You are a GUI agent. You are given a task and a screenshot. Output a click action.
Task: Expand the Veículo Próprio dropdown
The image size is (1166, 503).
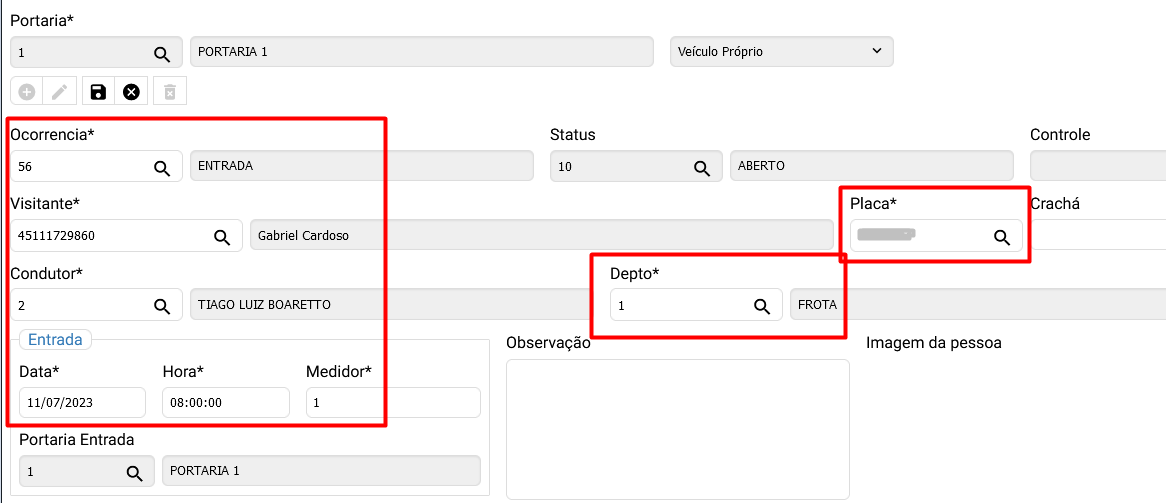781,51
